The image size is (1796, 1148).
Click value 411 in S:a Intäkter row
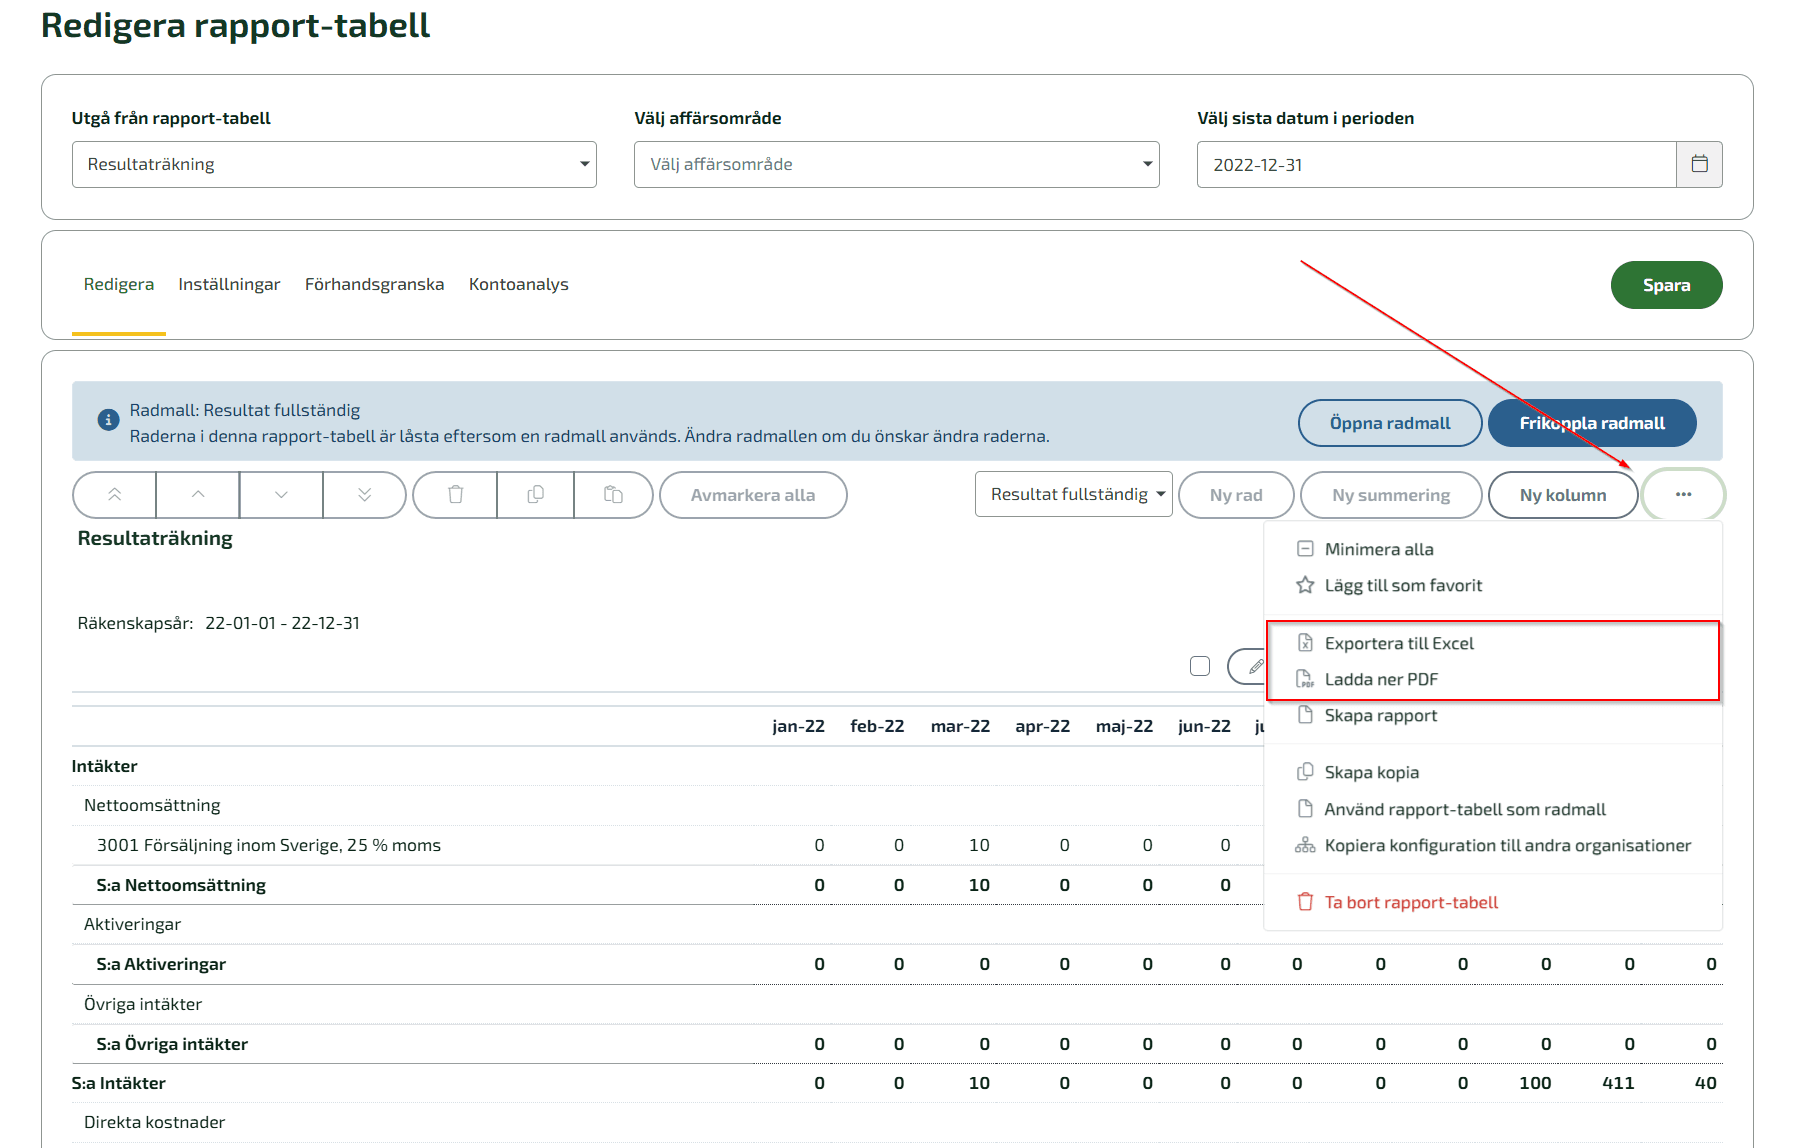click(x=1618, y=1083)
